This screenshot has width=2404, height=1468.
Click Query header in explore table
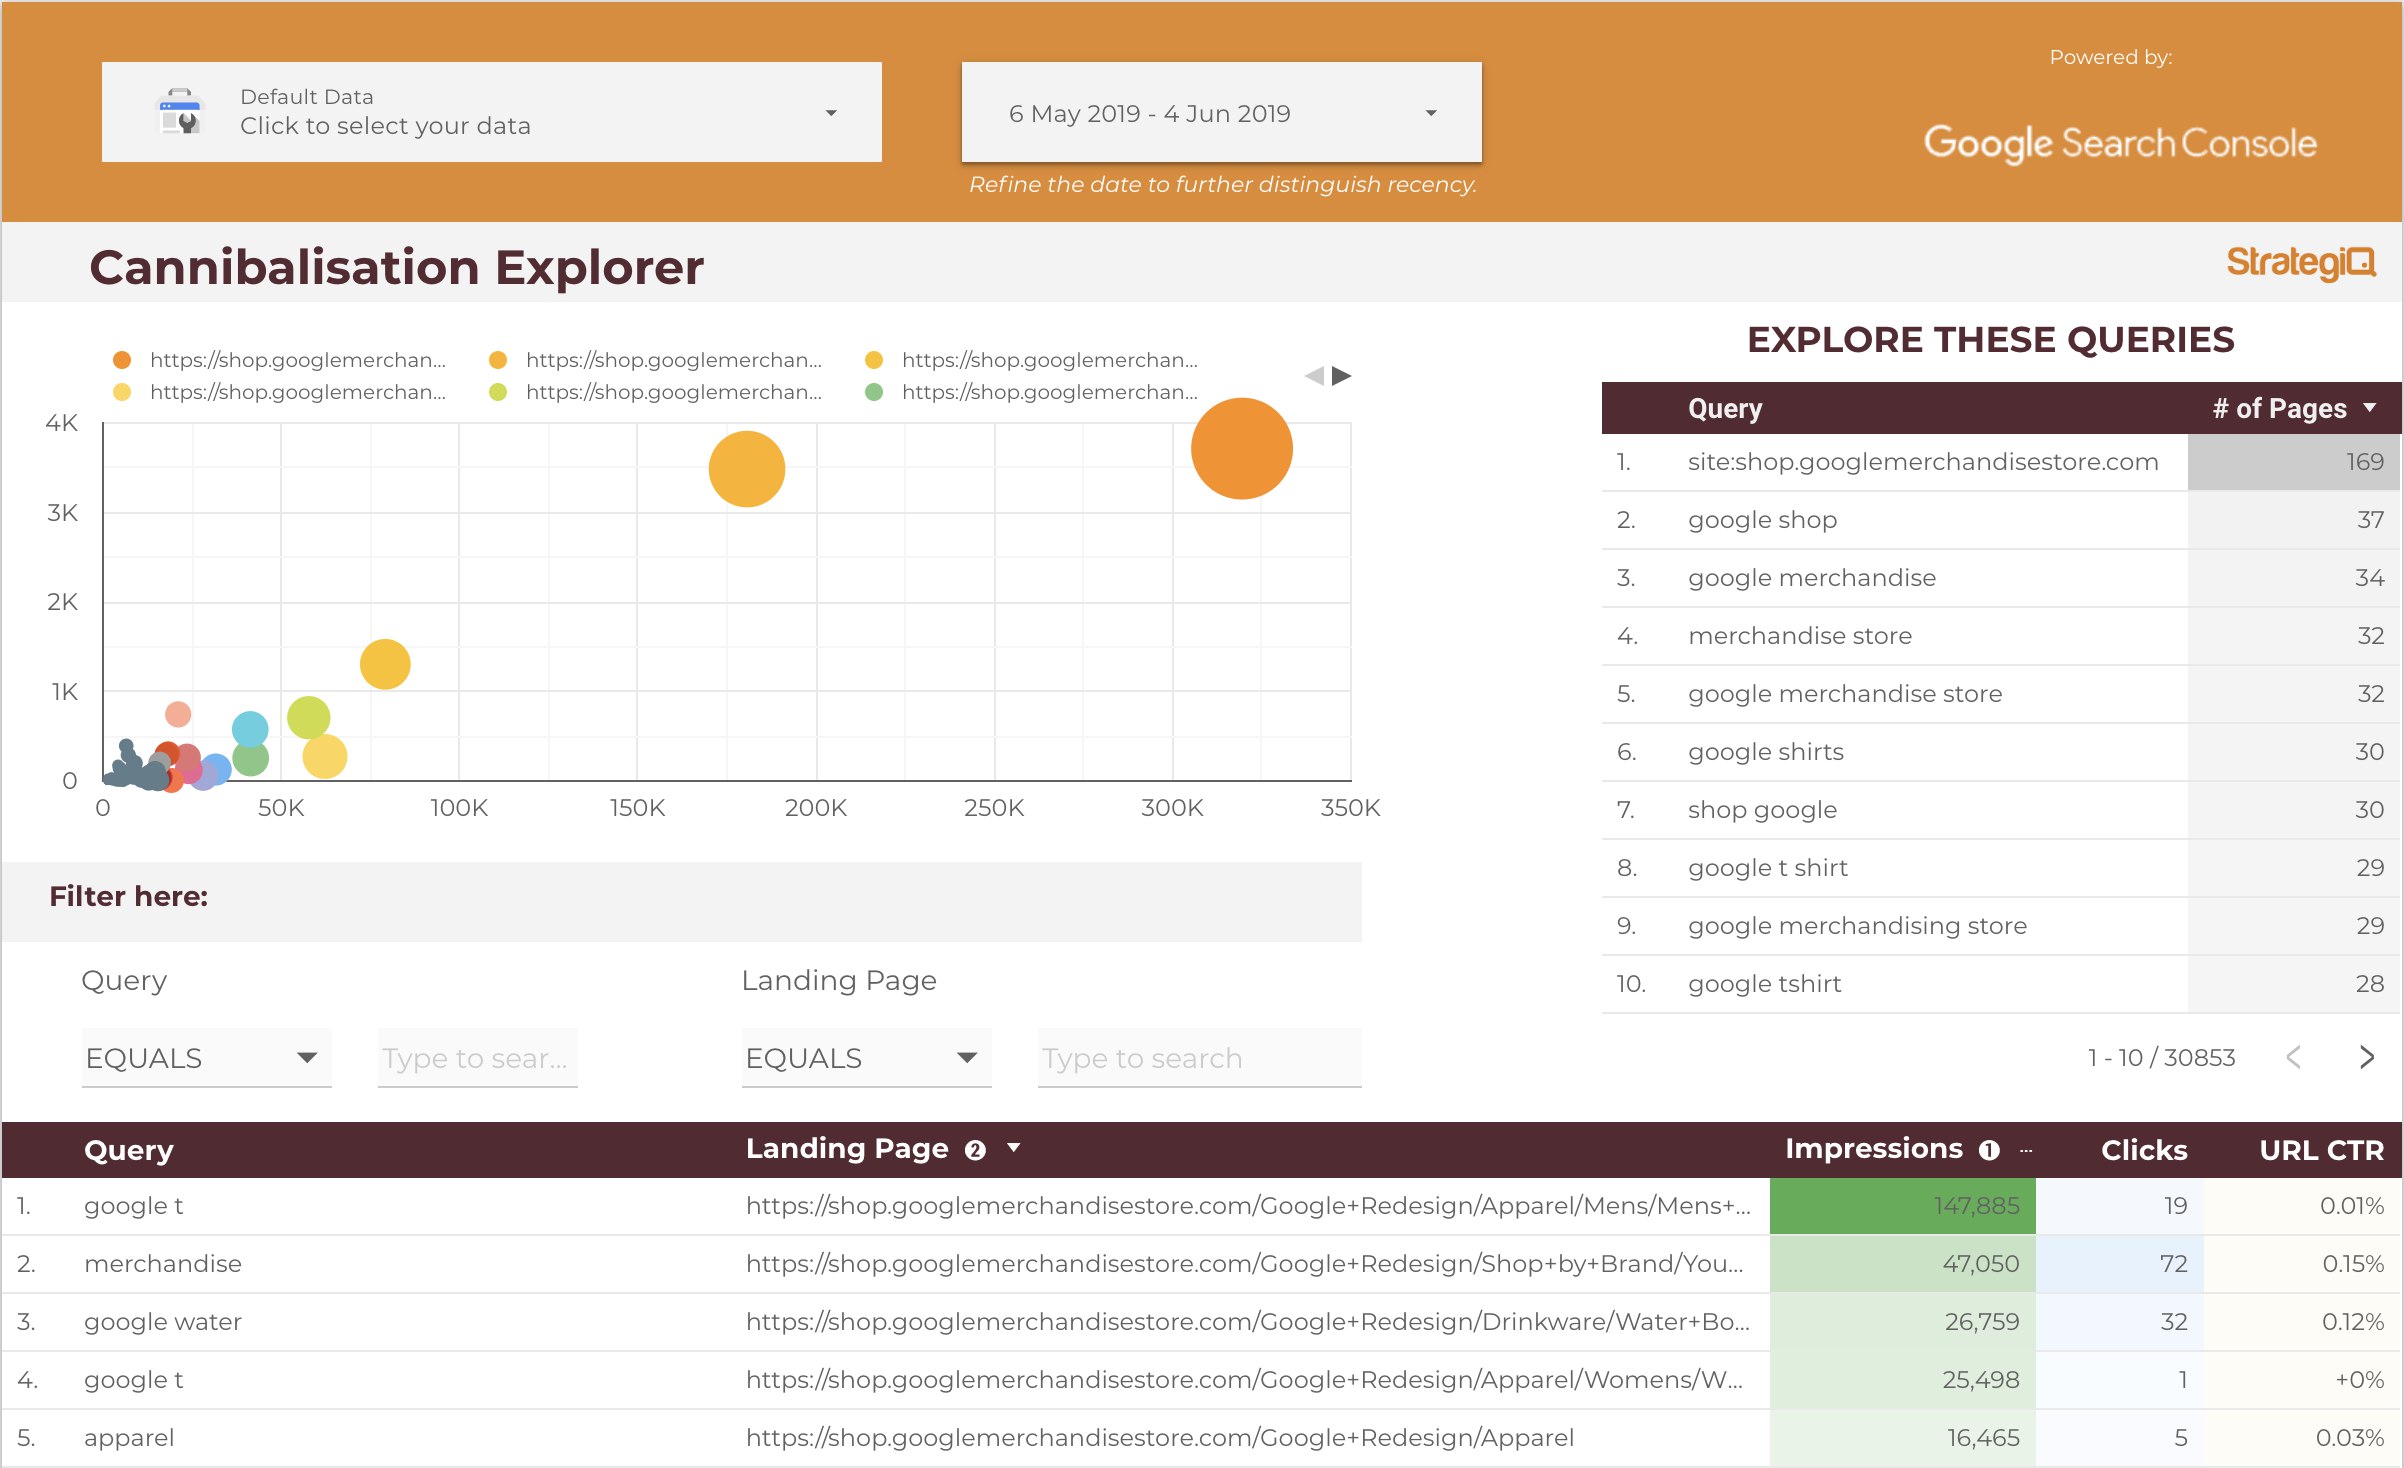coord(1725,408)
